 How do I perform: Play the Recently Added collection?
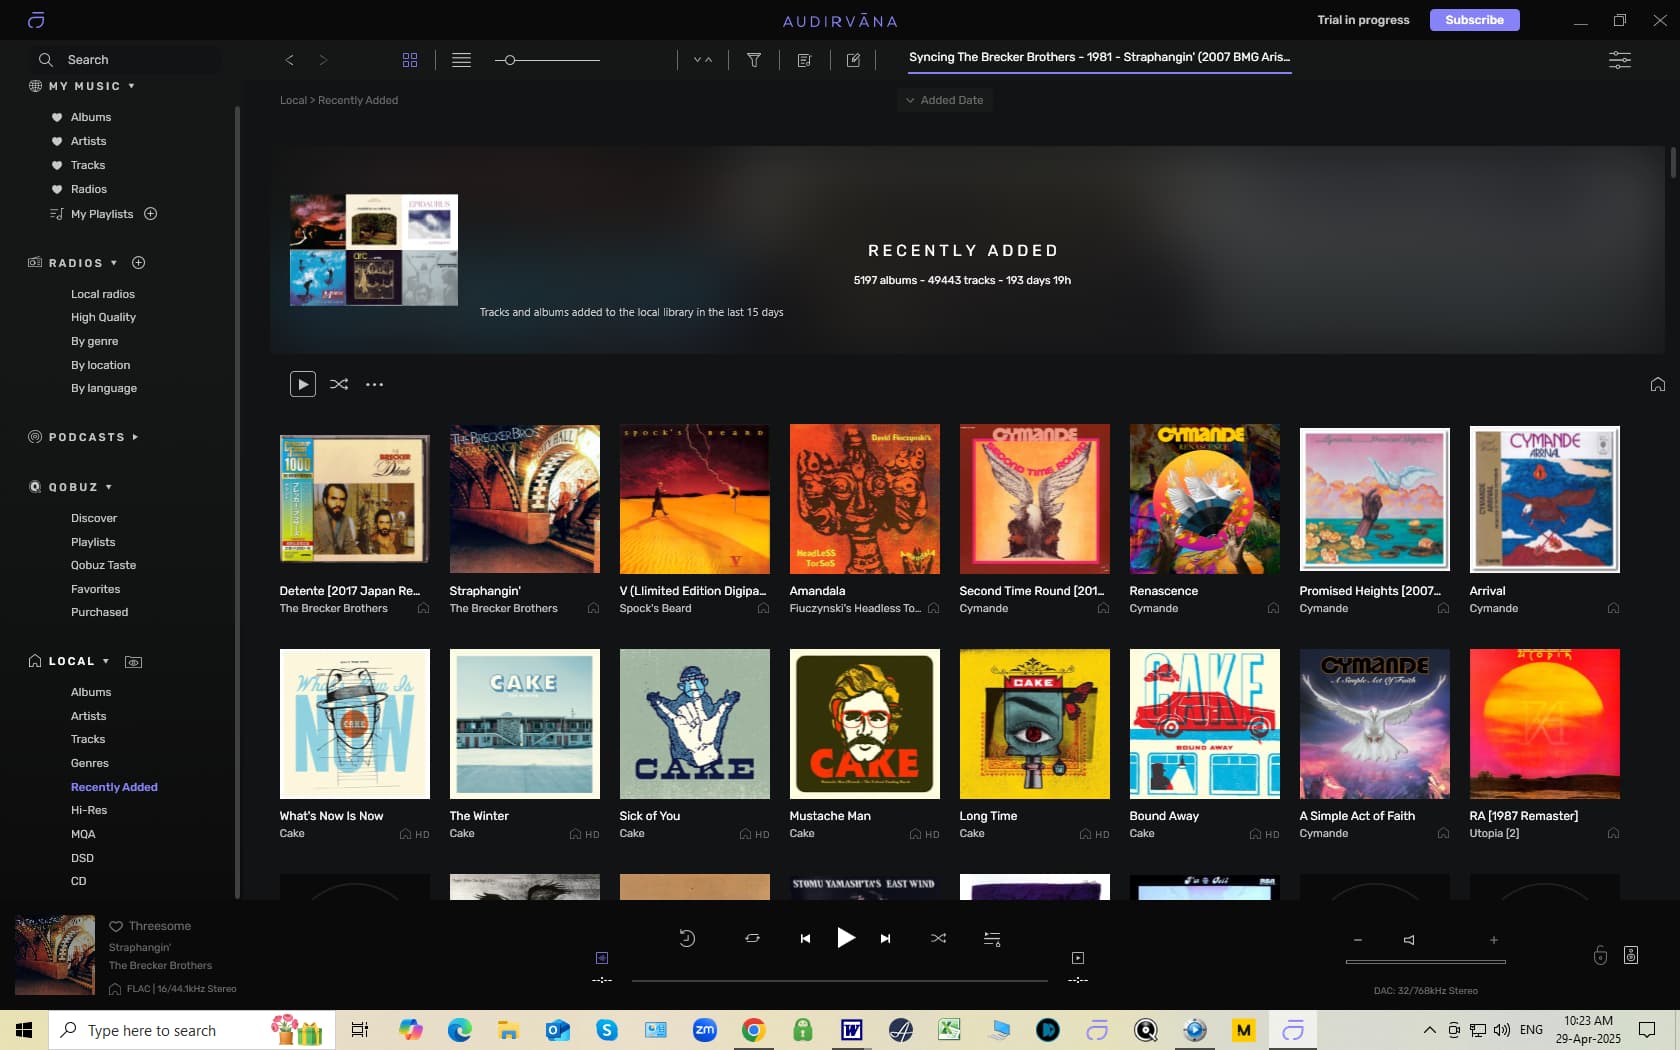[303, 384]
